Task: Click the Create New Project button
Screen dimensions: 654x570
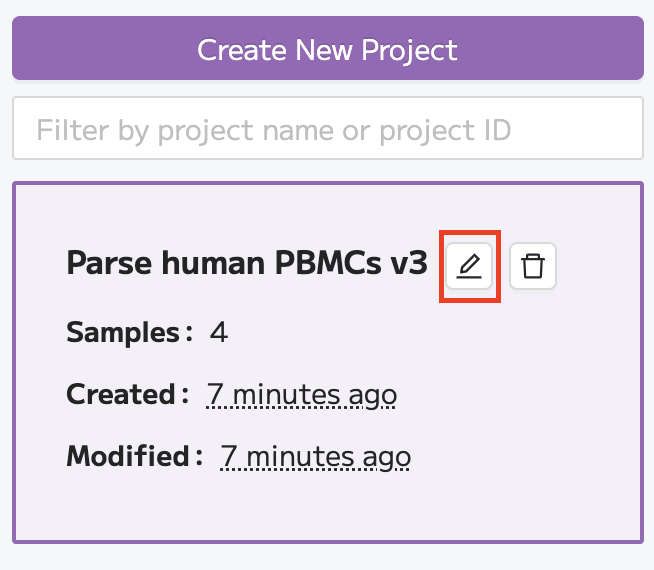Action: (328, 48)
